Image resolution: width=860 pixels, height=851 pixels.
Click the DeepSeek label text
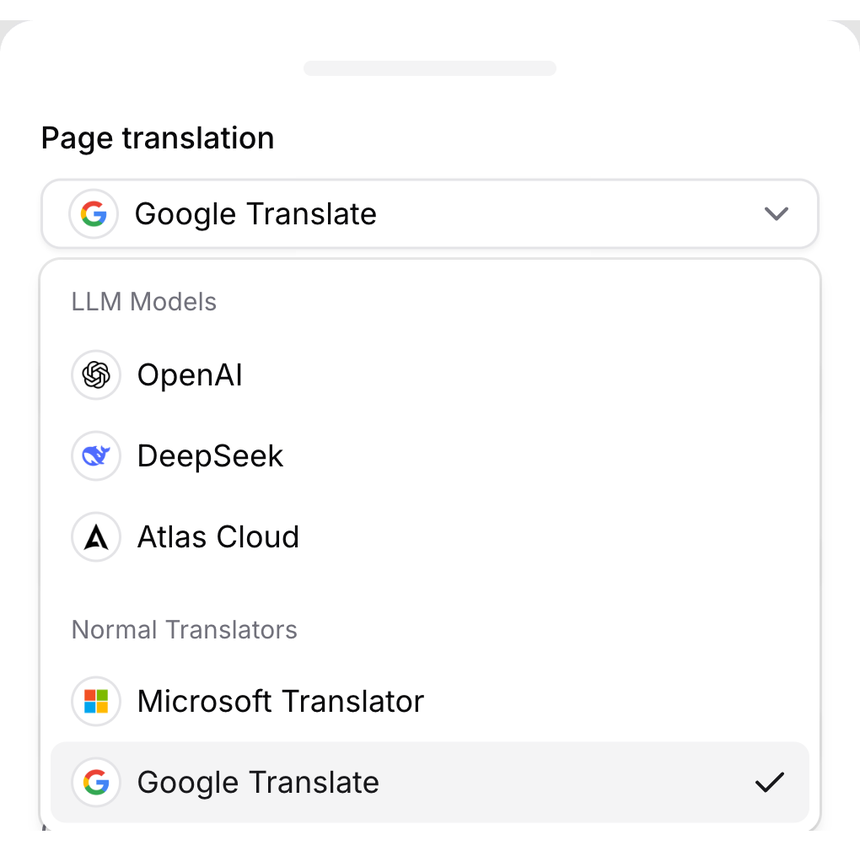click(210, 456)
